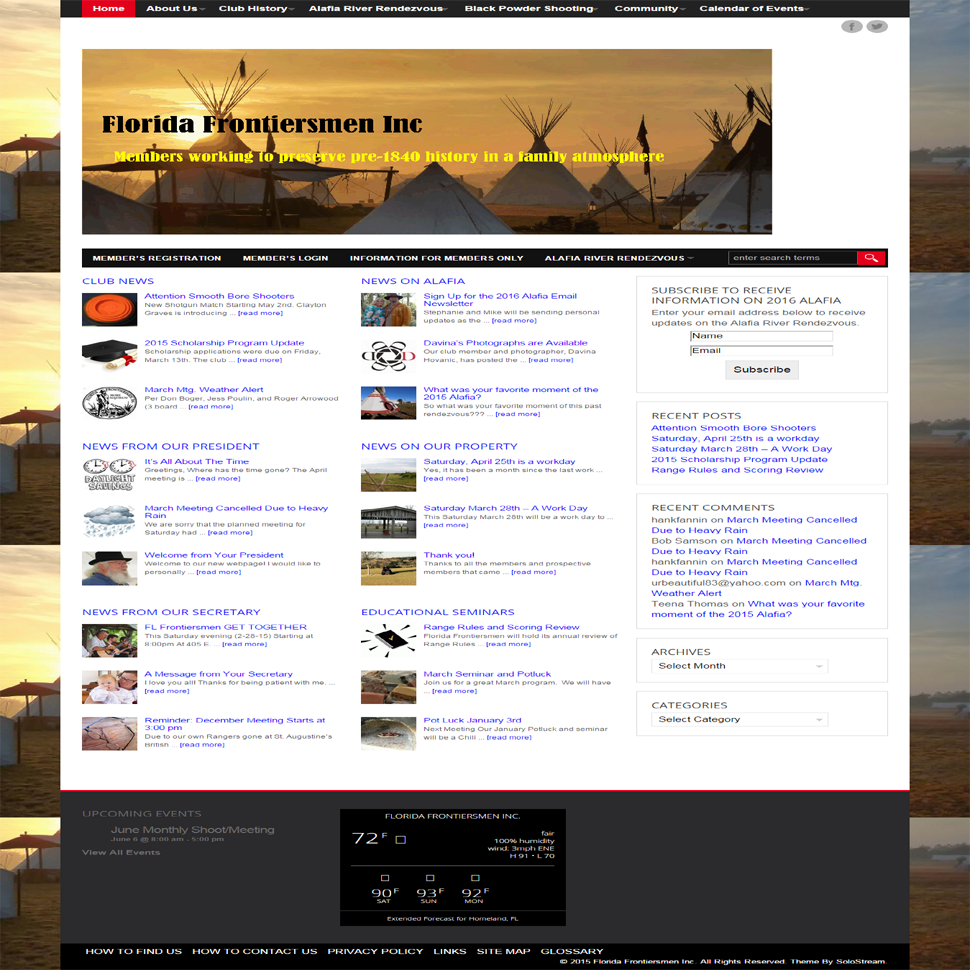
Task: Open Welcome from Your President article
Action: 214,555
